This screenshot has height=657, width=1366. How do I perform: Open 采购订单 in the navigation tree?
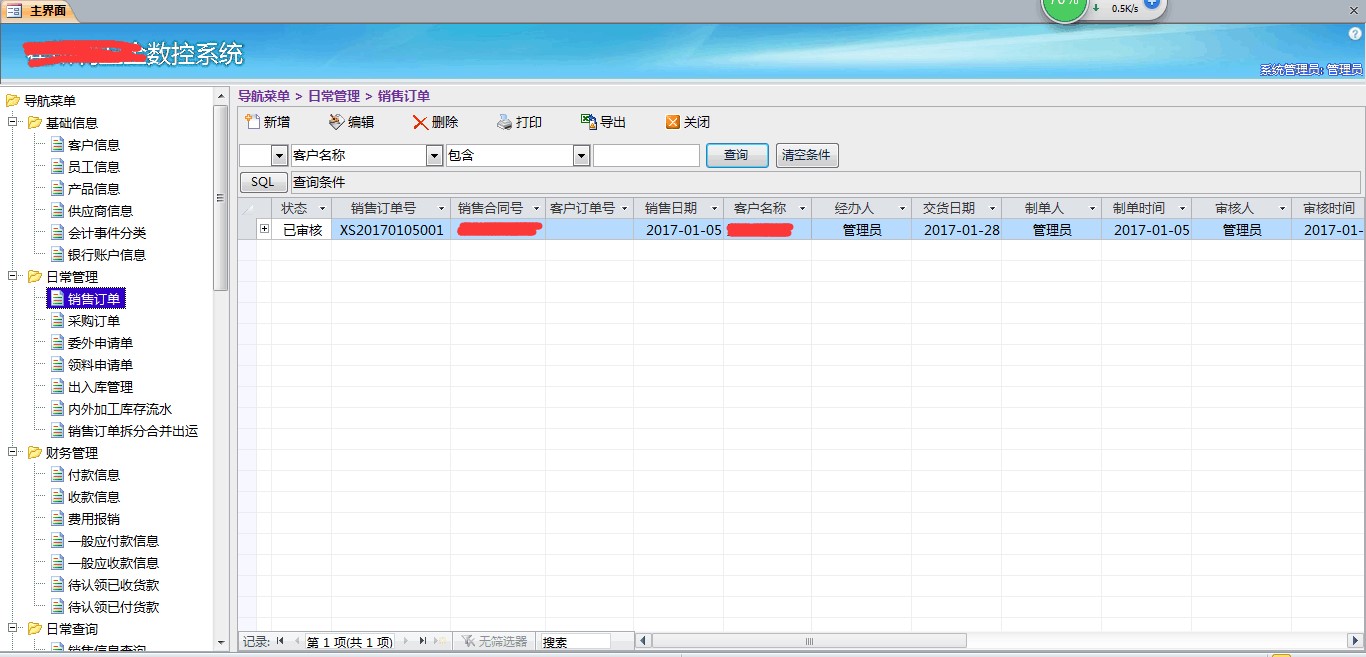click(94, 321)
